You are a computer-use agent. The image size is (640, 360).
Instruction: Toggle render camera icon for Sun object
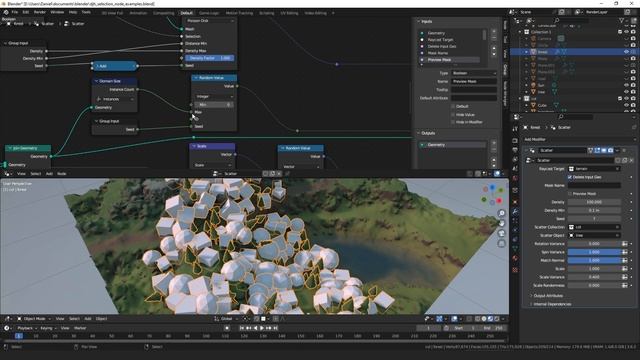[633, 85]
